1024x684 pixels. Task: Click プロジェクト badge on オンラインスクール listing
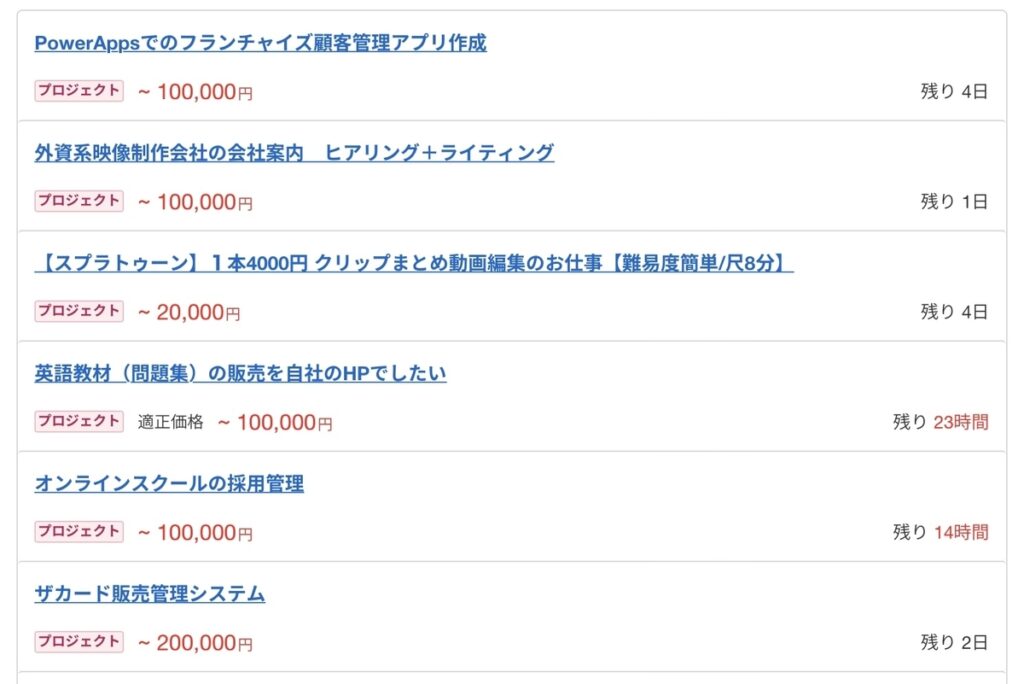pos(79,532)
